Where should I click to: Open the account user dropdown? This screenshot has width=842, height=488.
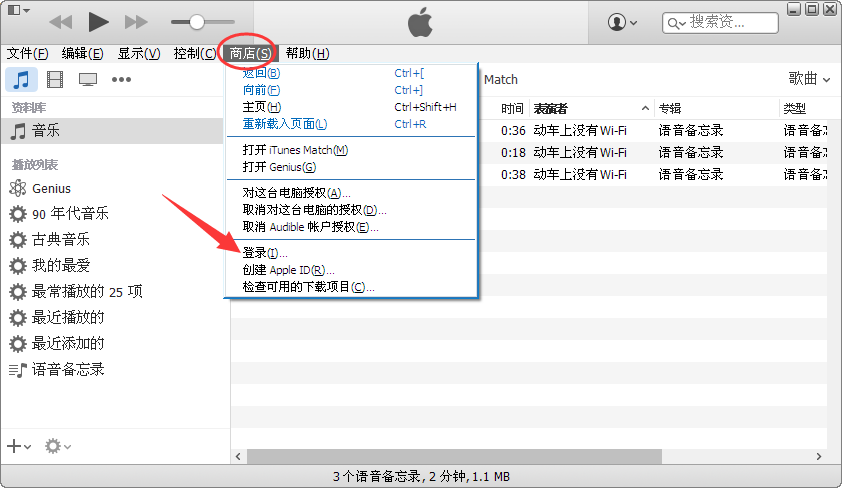click(x=622, y=23)
